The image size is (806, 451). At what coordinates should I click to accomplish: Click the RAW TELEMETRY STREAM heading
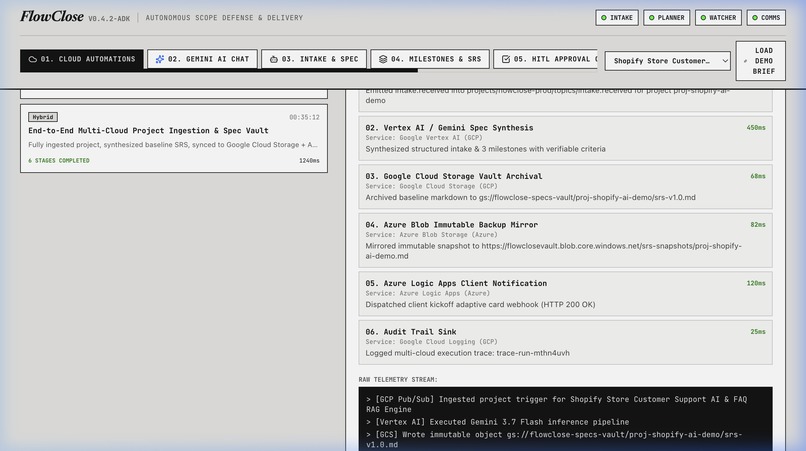(398, 380)
